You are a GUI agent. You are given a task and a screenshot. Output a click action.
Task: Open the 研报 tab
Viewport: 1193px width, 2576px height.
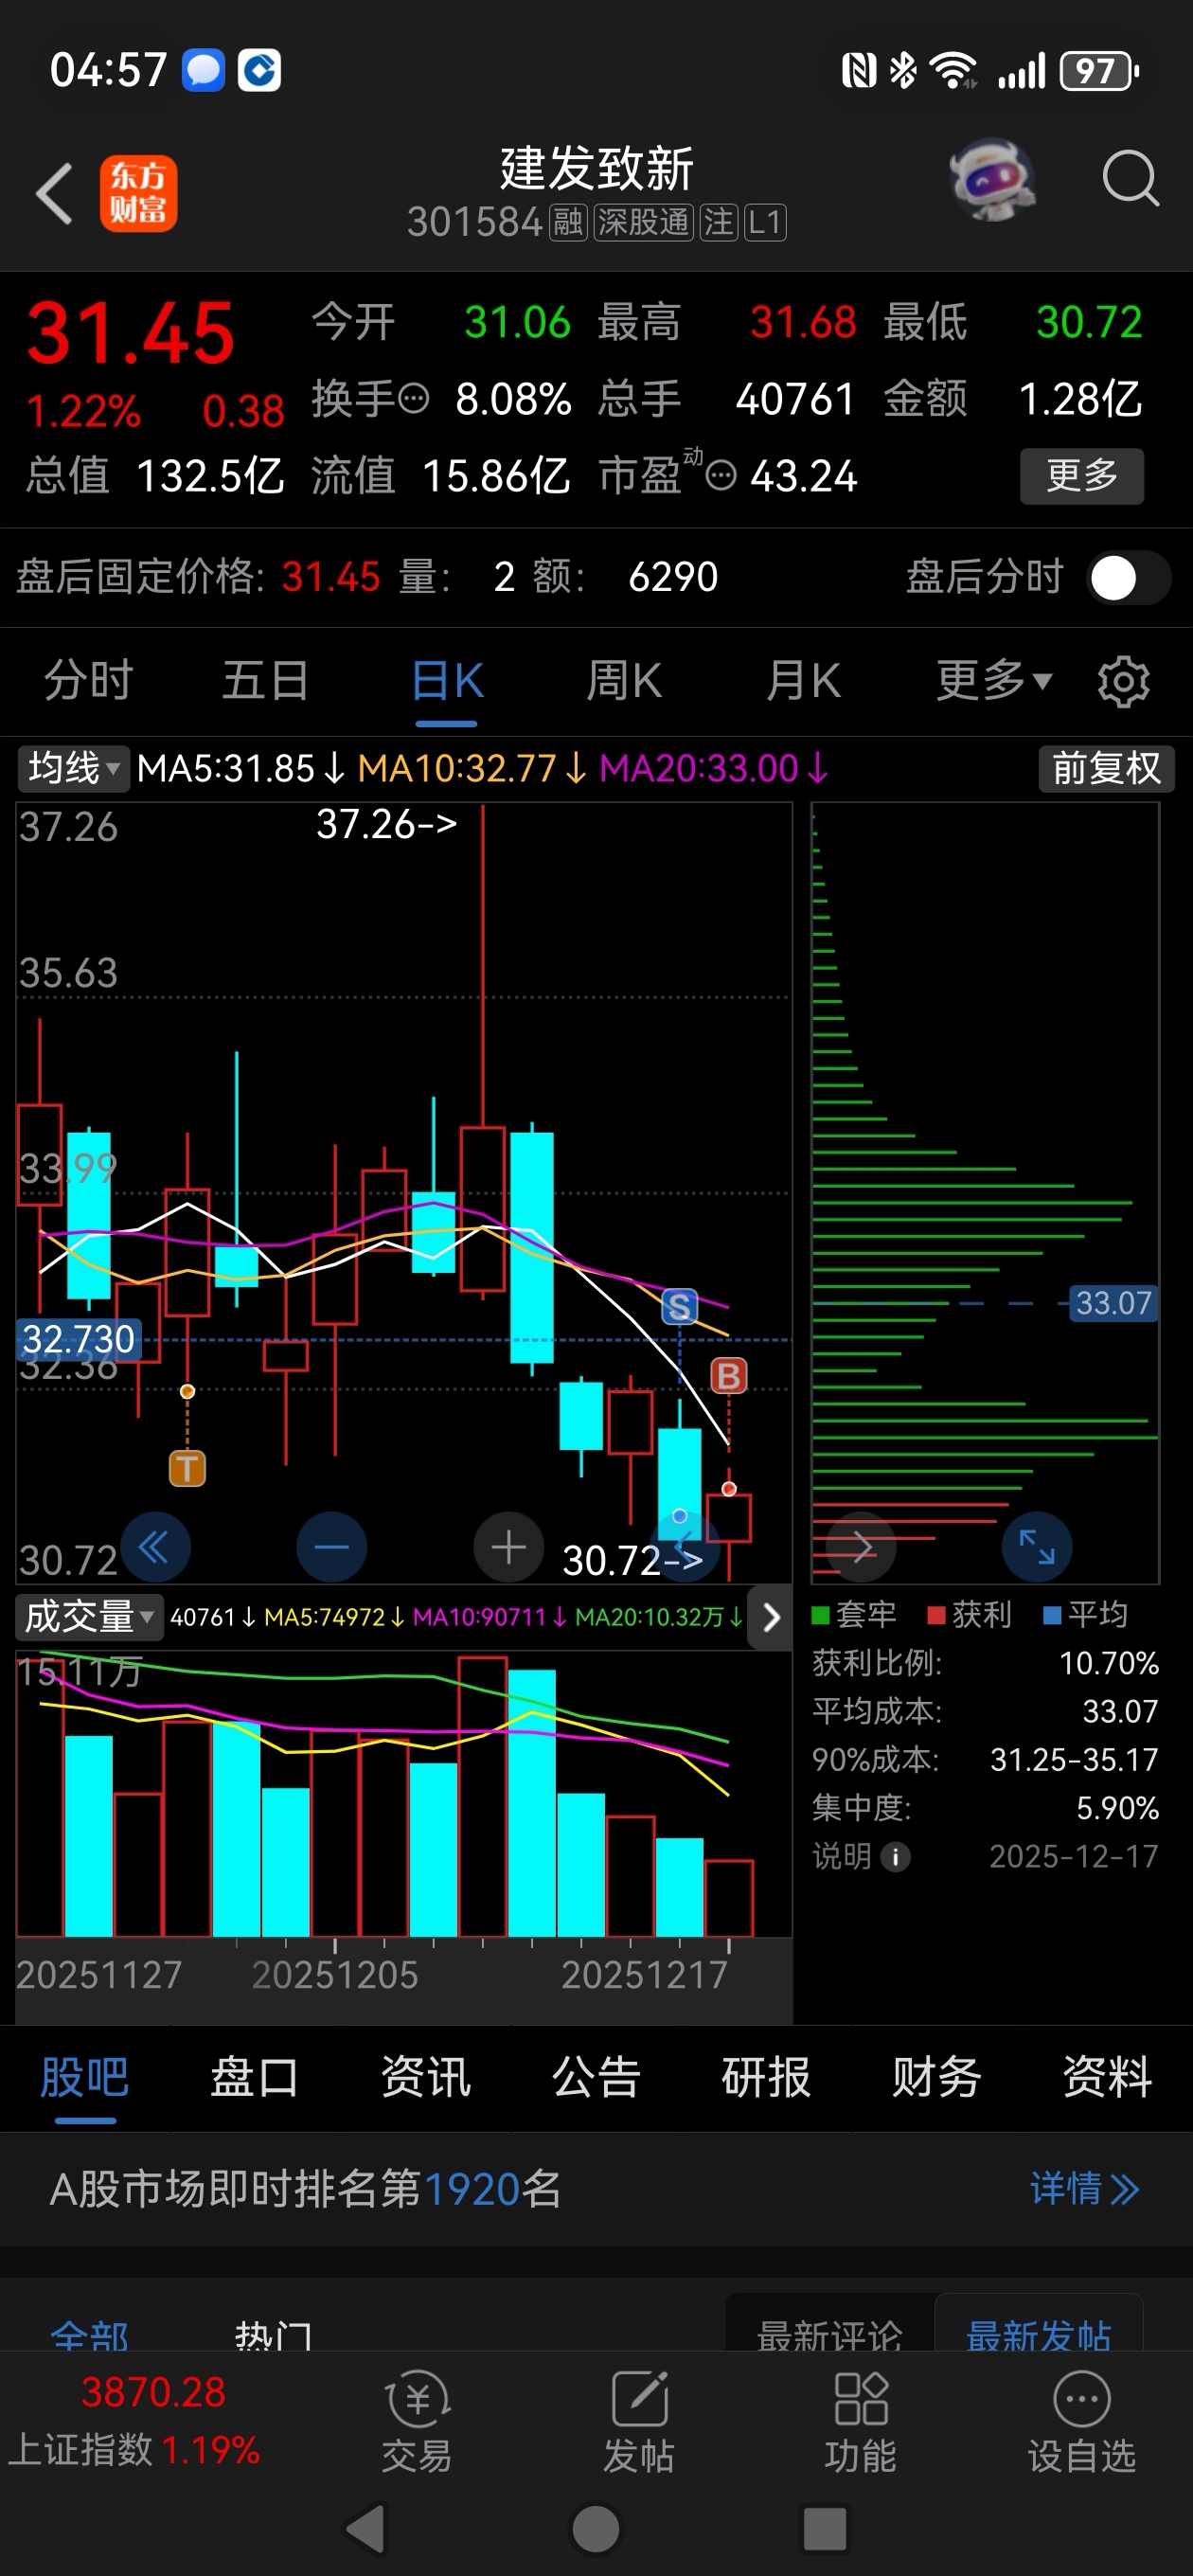(x=766, y=2078)
